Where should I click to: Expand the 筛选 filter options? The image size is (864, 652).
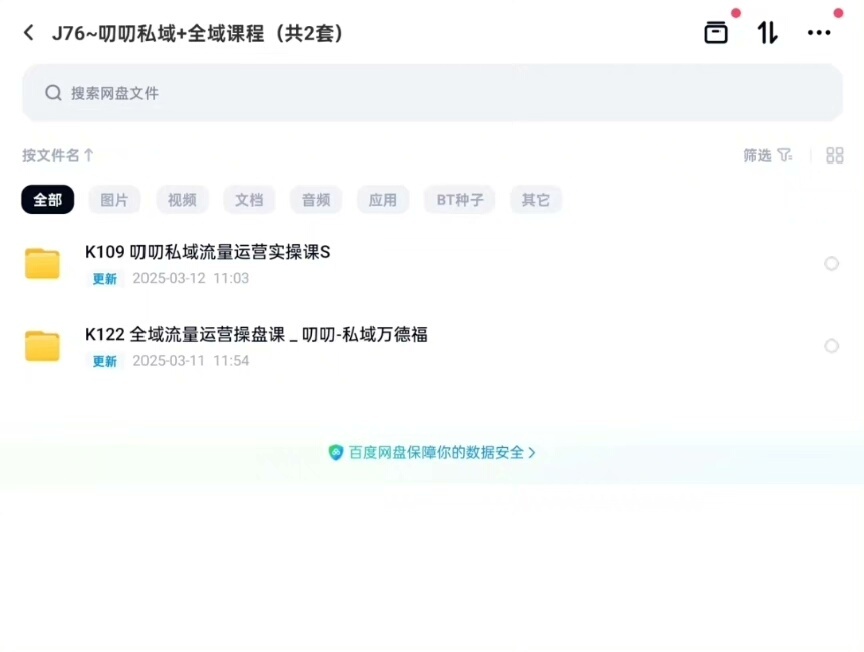[757, 155]
